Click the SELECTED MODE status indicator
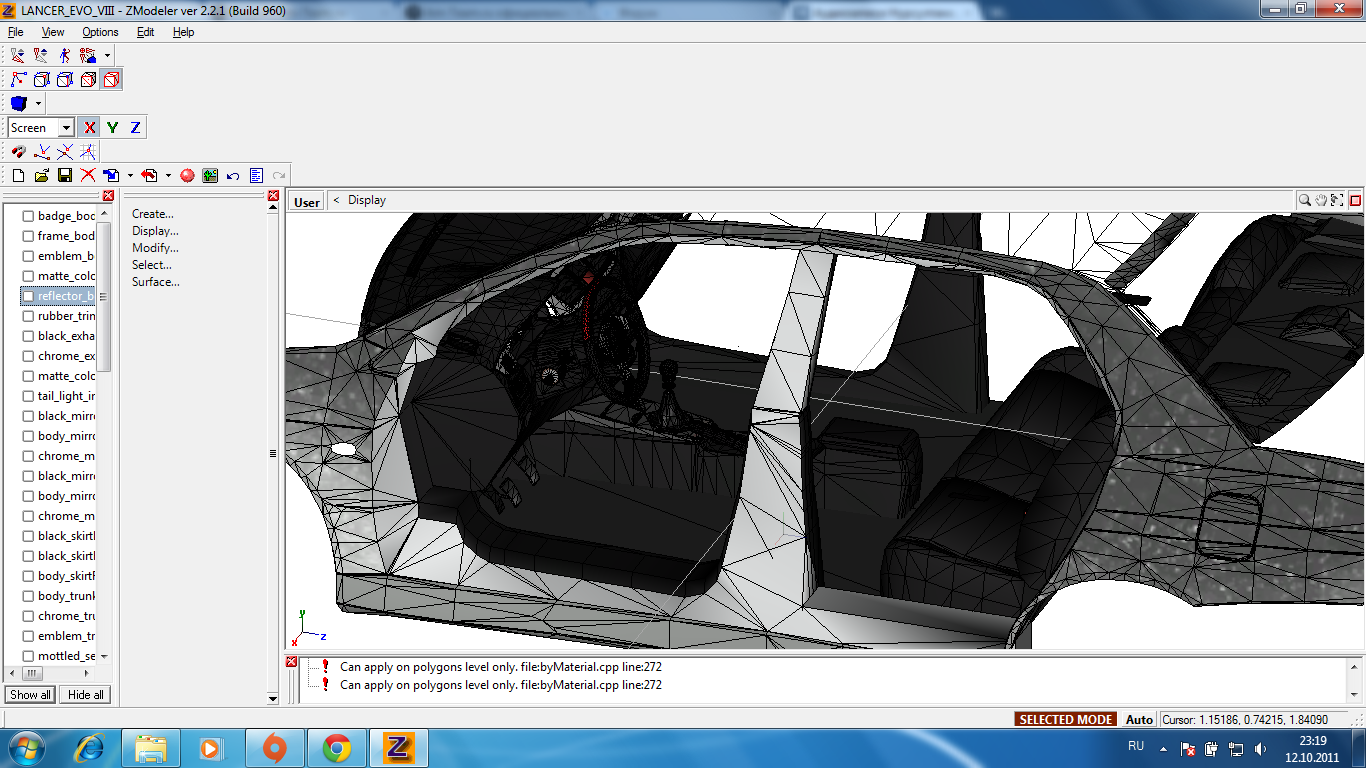This screenshot has width=1366, height=768. [x=1066, y=719]
